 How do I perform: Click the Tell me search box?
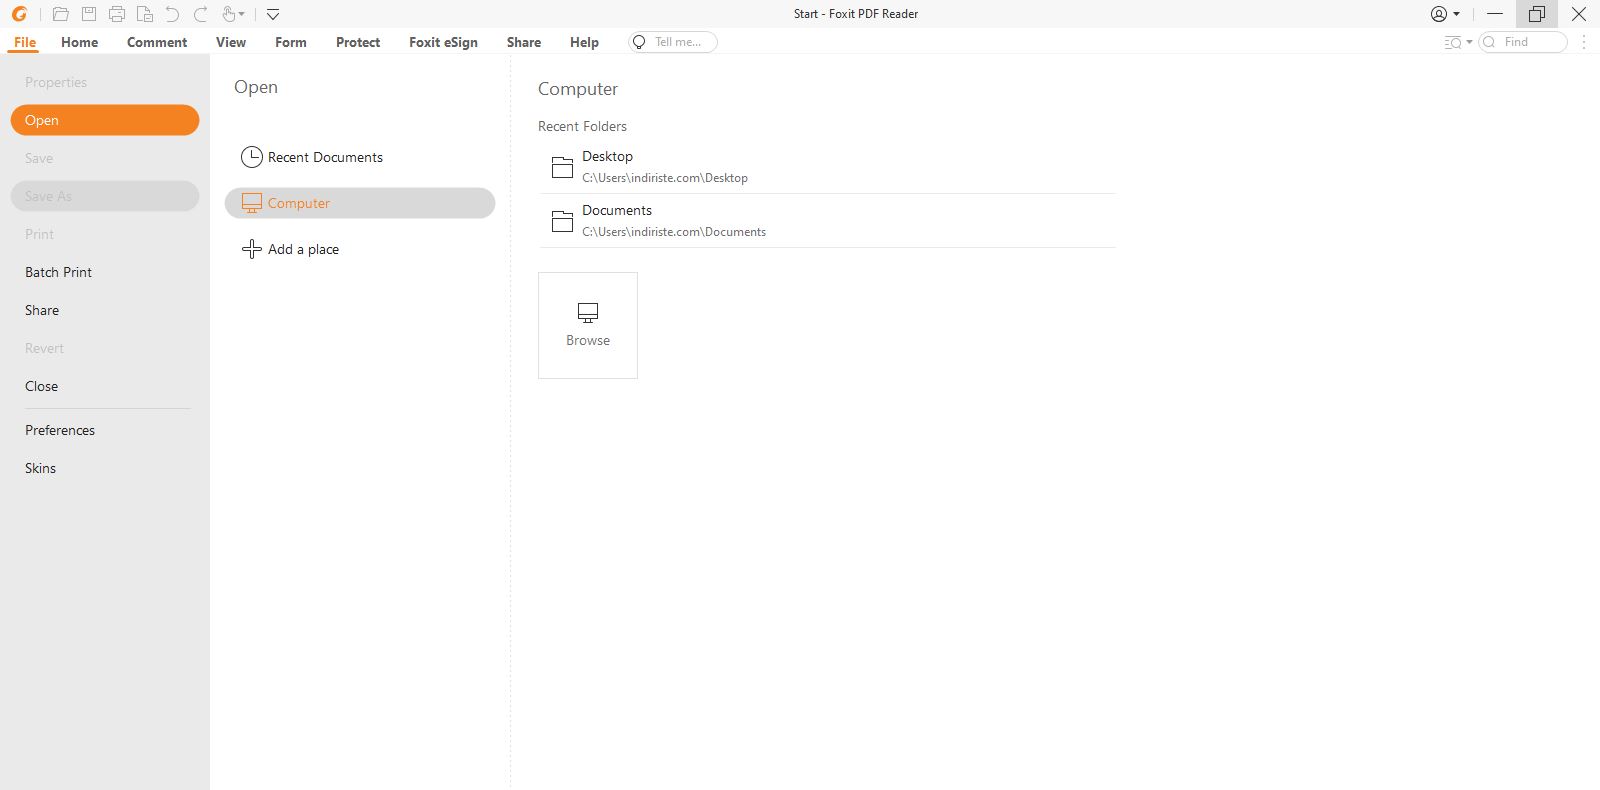click(673, 42)
